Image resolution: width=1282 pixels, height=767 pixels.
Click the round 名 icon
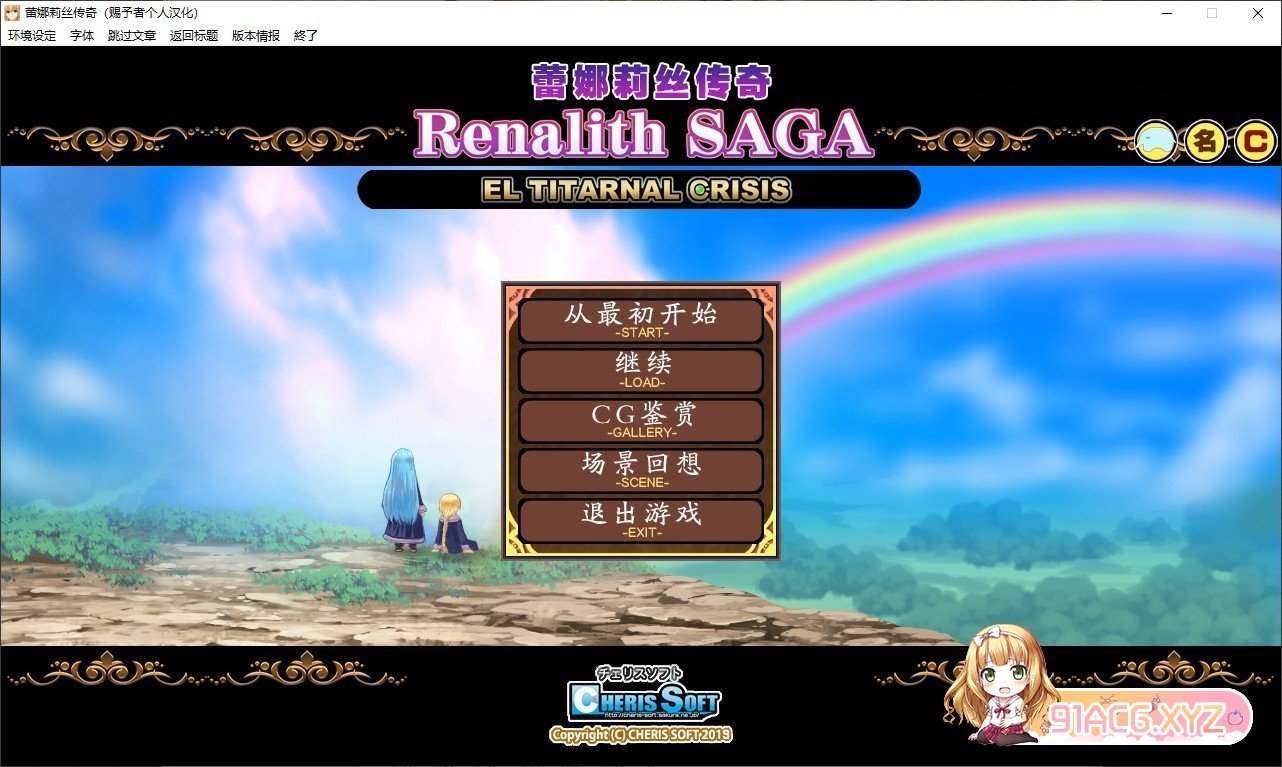(x=1206, y=142)
